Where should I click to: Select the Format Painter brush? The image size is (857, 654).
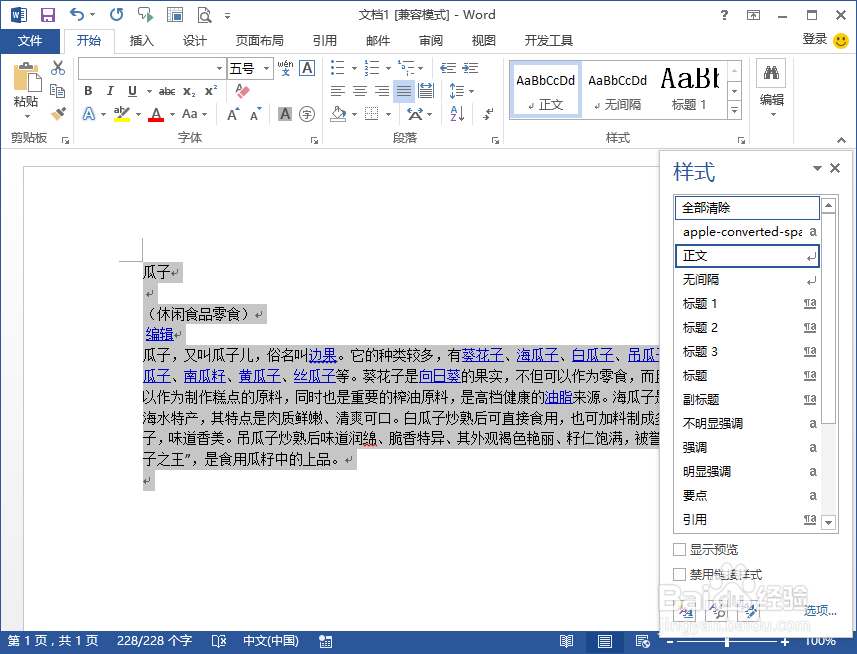57,115
